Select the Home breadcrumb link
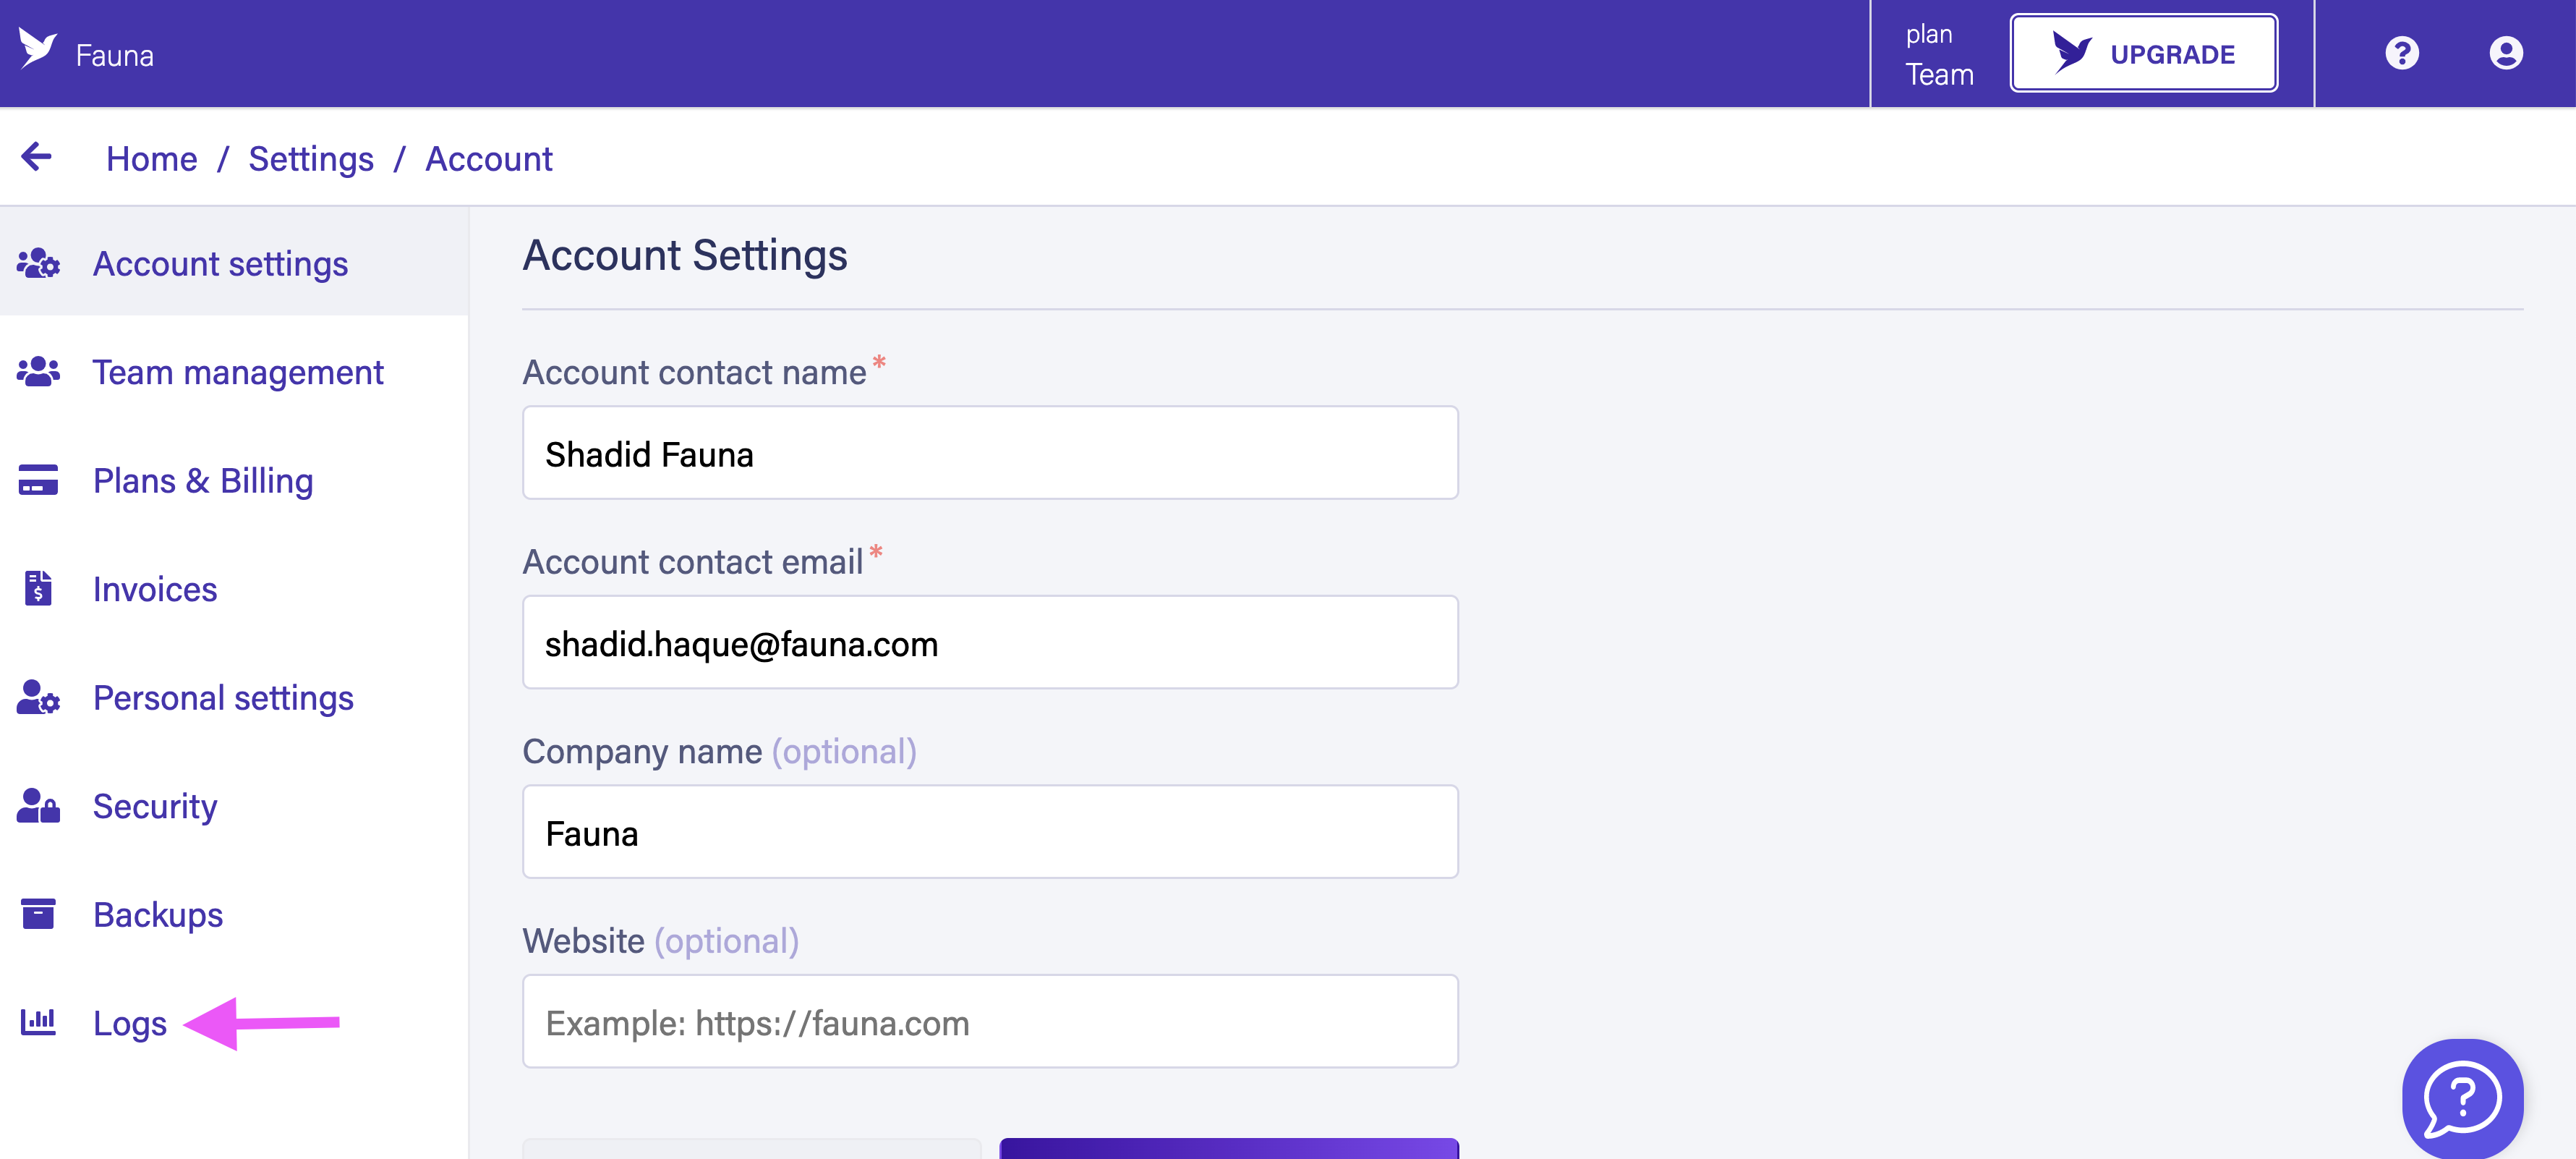The height and width of the screenshot is (1159, 2576). [x=151, y=158]
